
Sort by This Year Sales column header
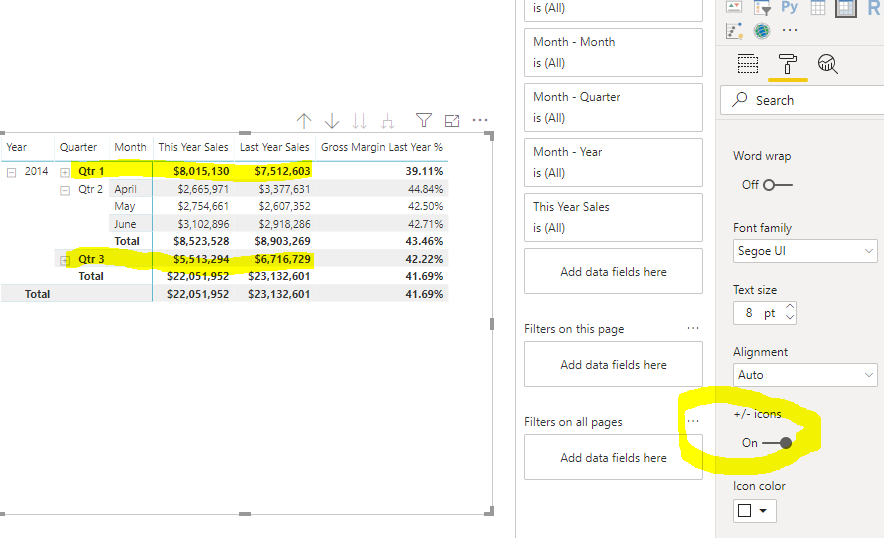pos(193,147)
